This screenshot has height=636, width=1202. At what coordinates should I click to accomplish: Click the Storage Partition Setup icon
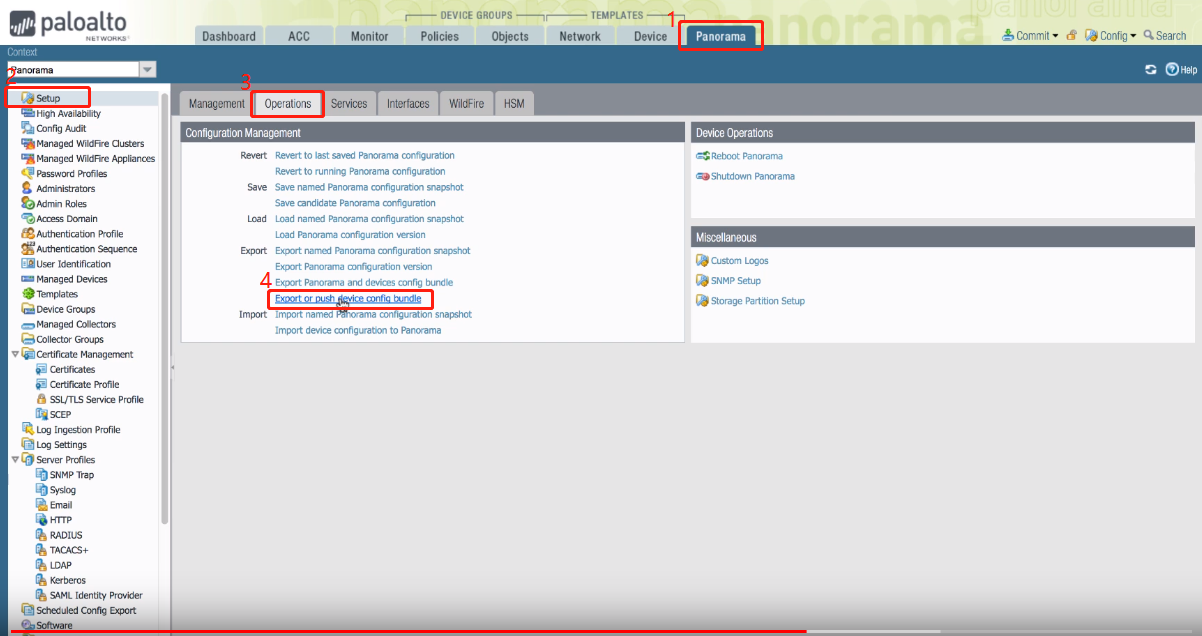pos(702,301)
